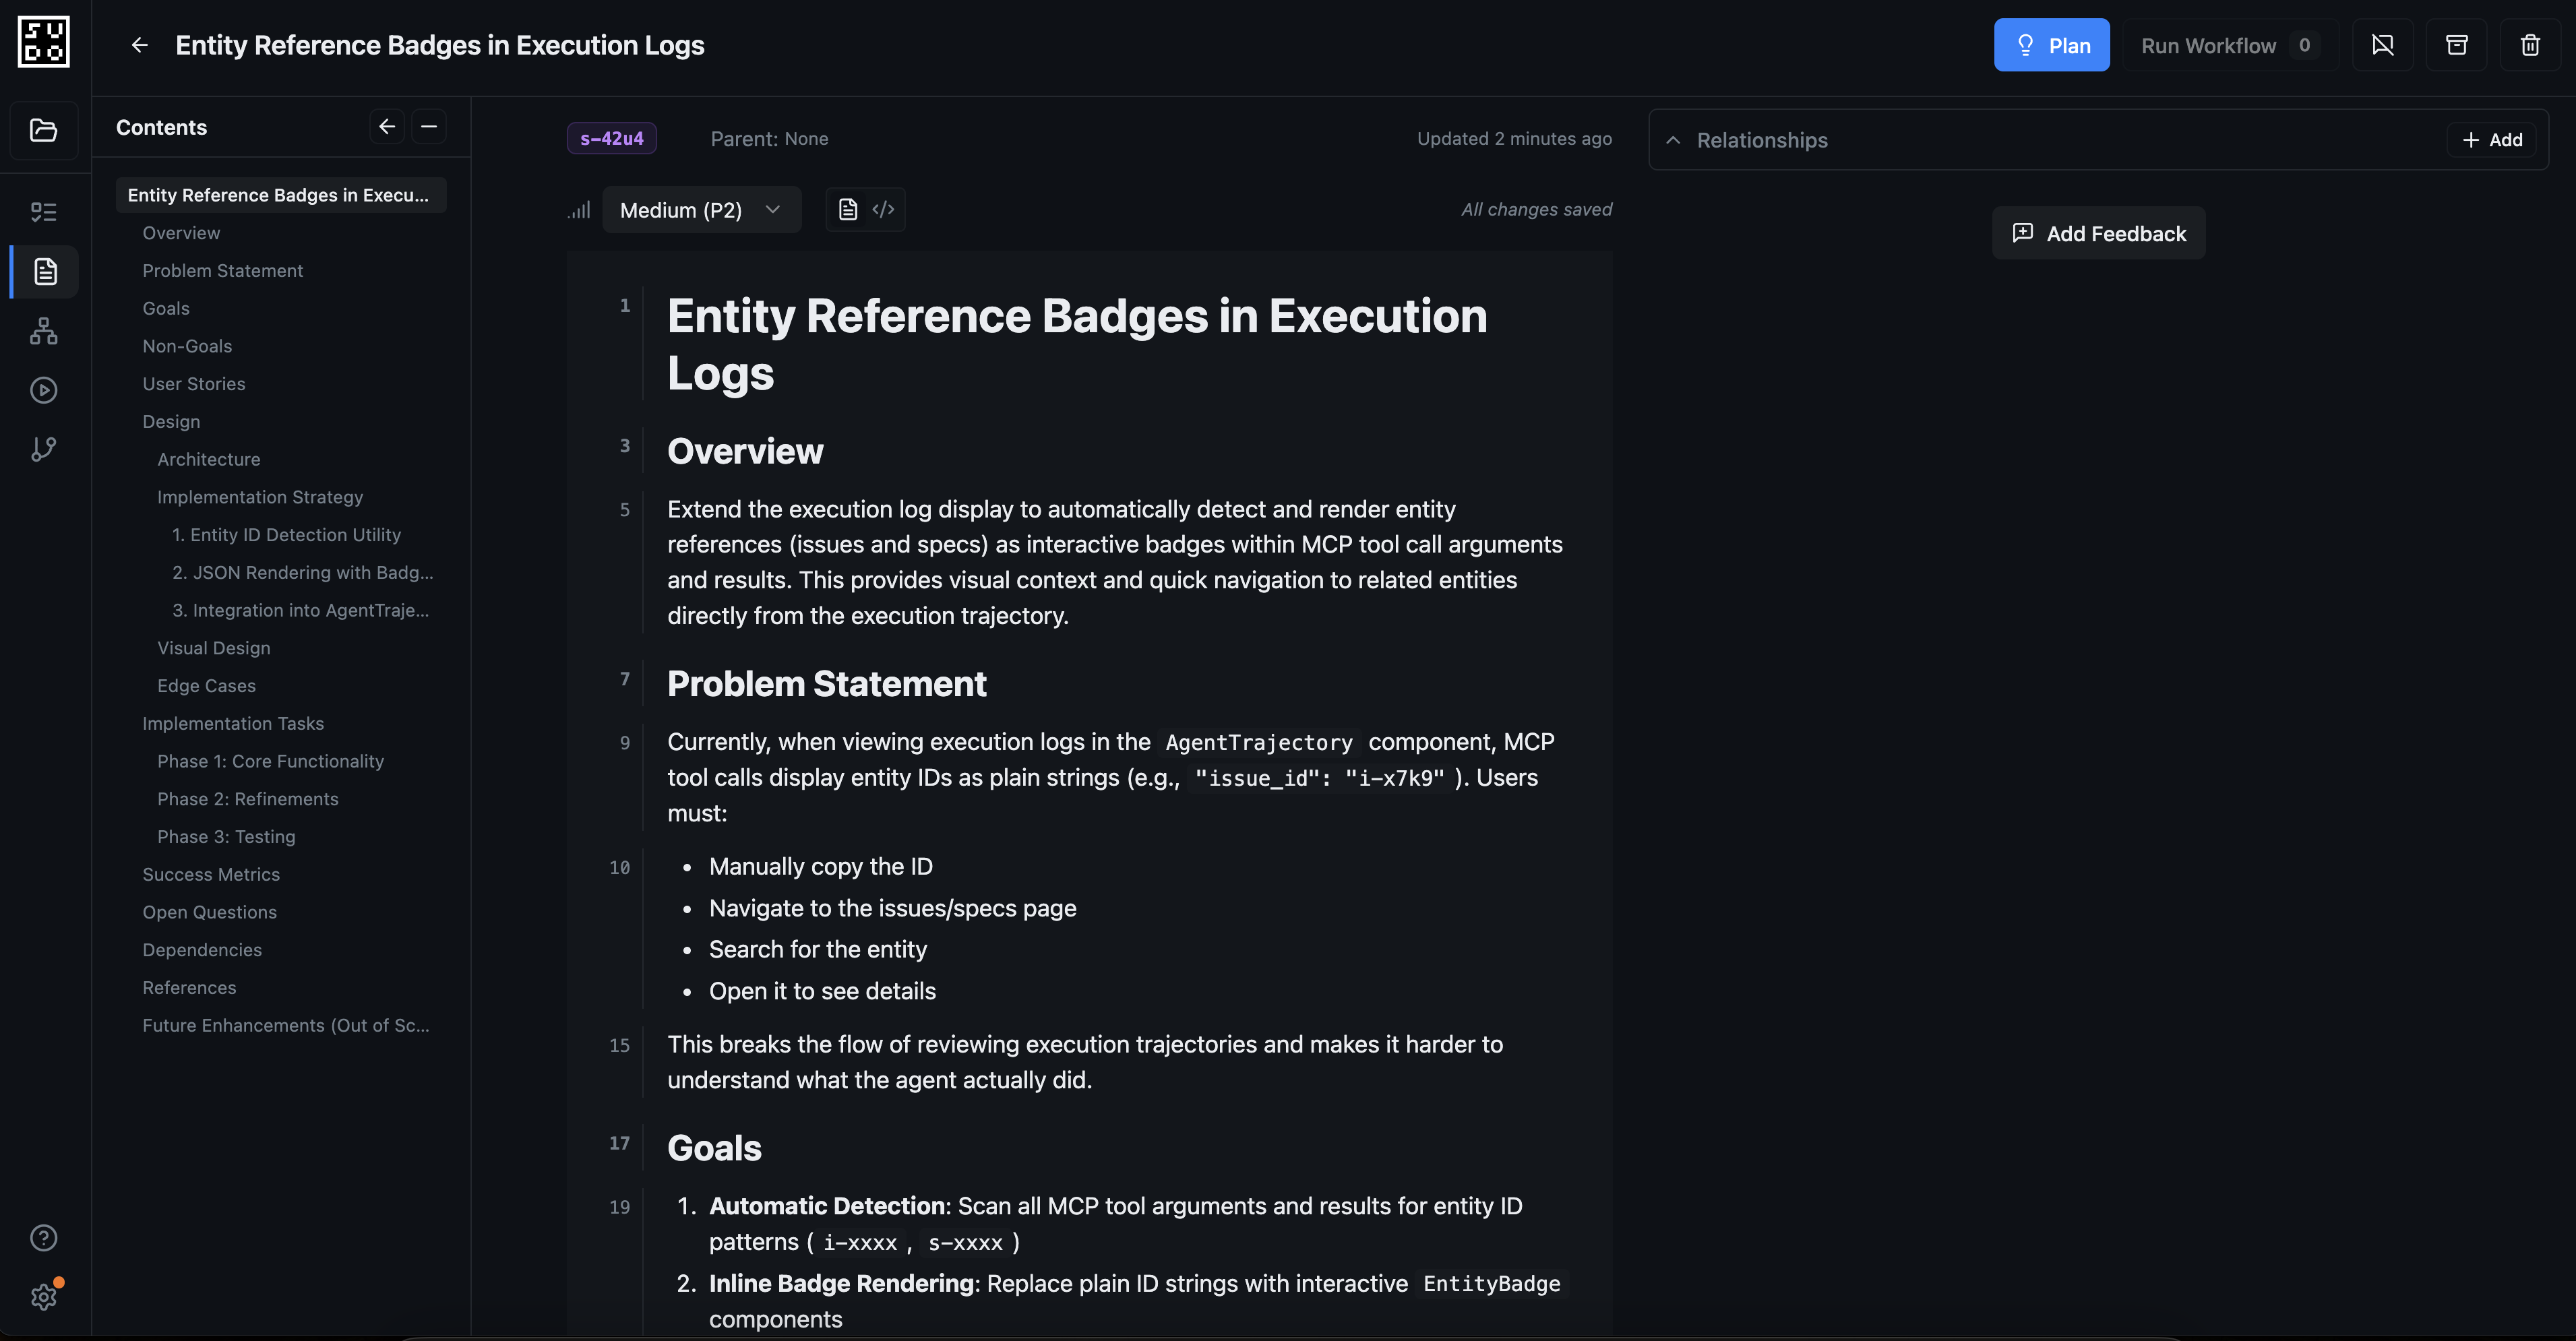Disable comments using the slashed comment icon
Viewport: 2576px width, 1341px height.
2384,44
